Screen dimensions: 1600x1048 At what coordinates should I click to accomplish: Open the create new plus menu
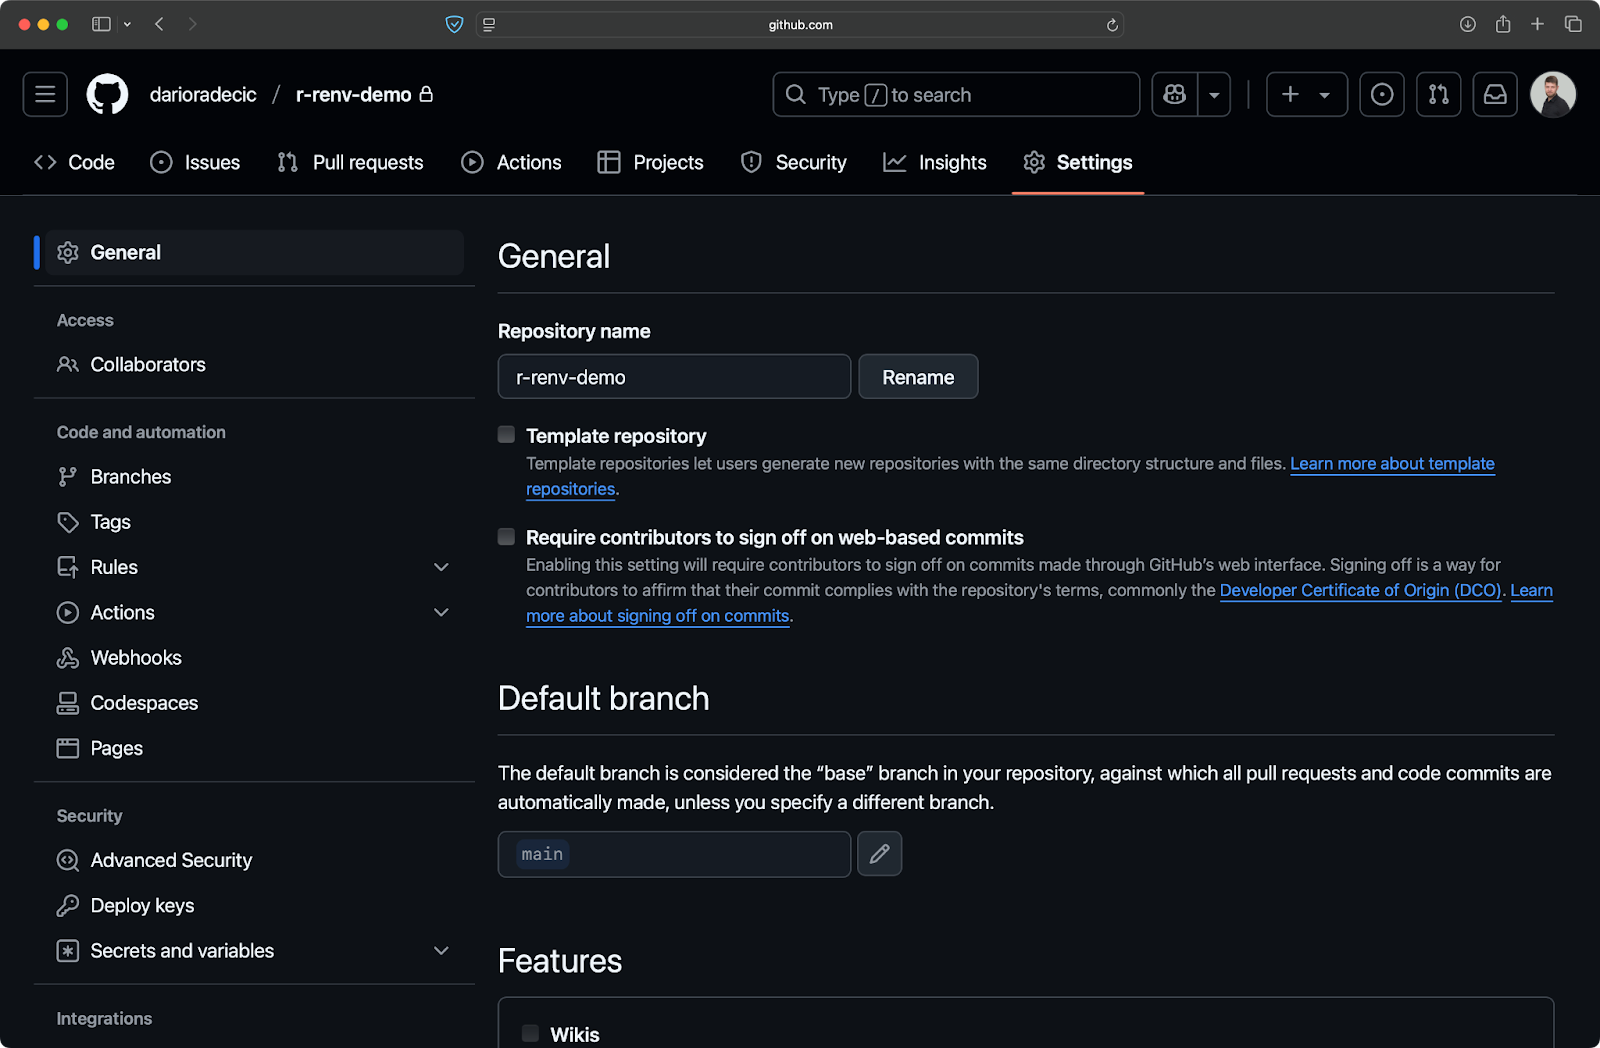click(x=1307, y=94)
